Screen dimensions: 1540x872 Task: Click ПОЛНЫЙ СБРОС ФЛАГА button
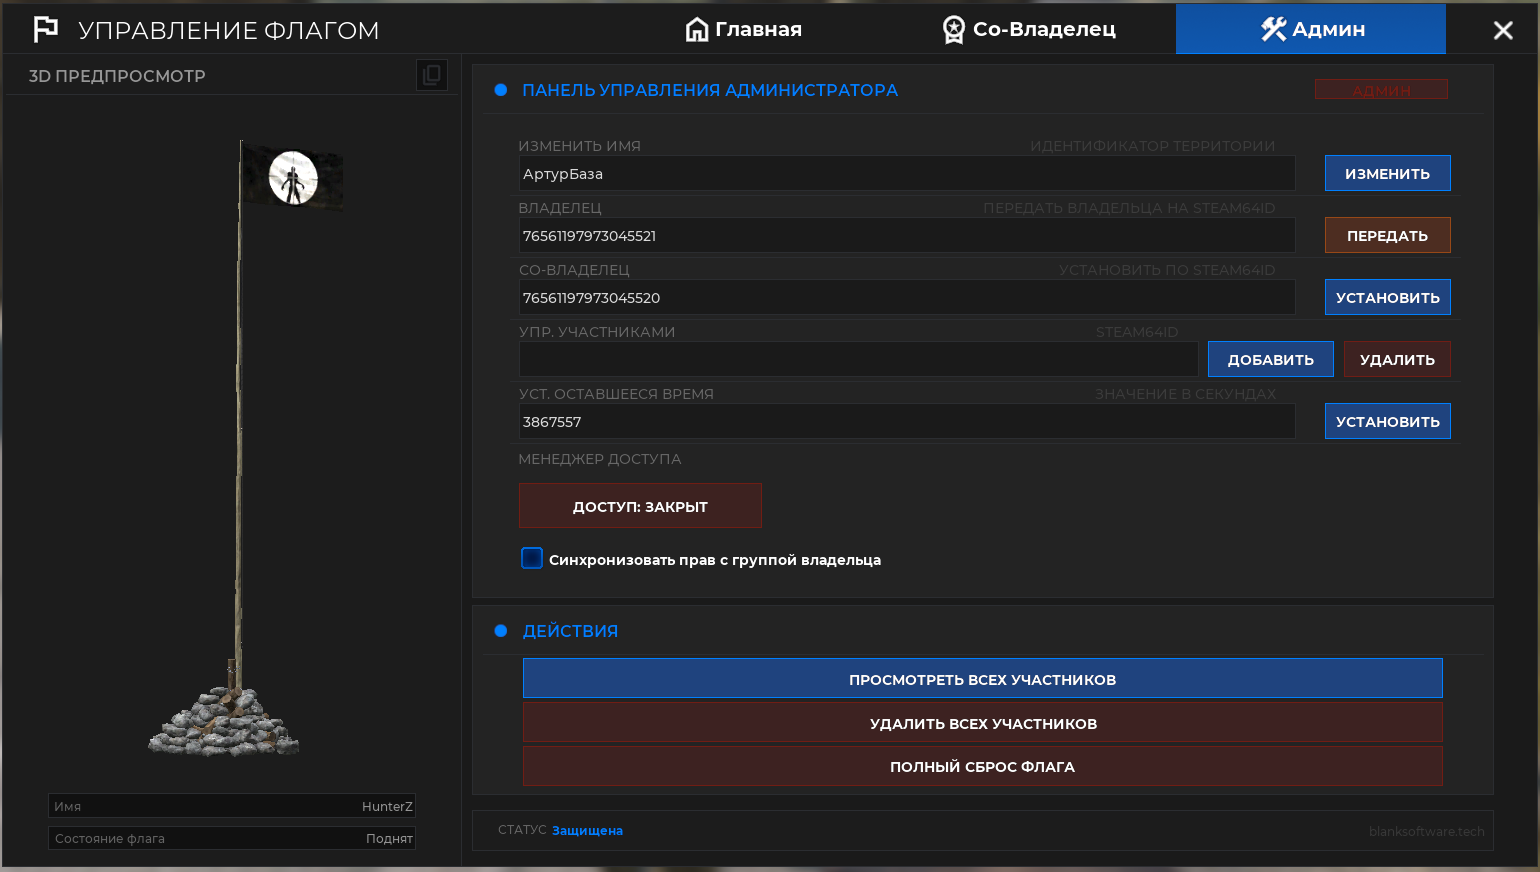point(983,766)
